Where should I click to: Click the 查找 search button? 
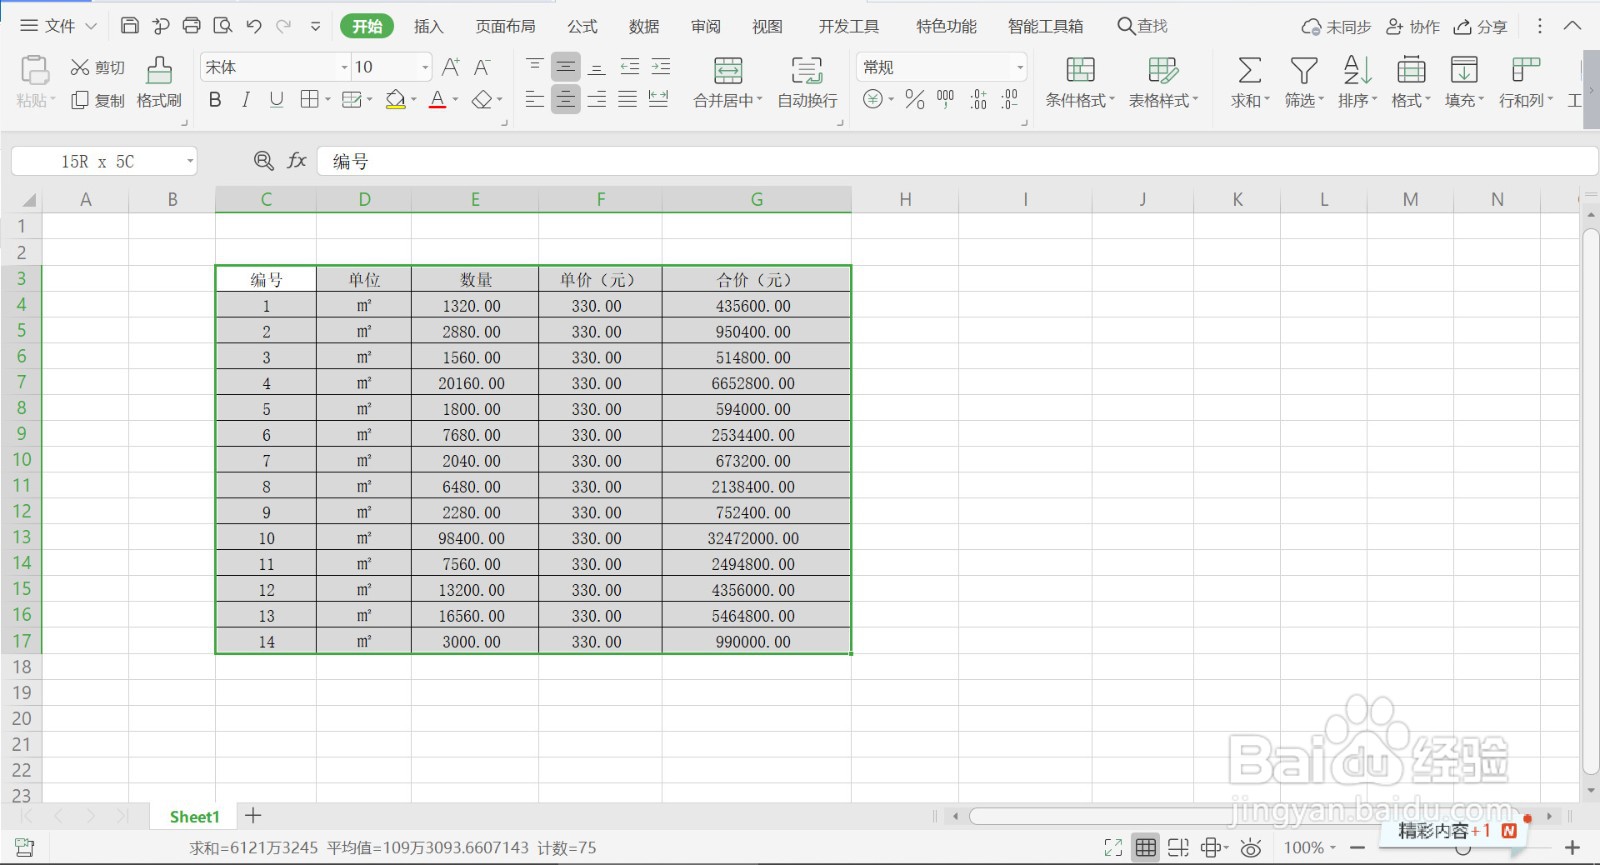[1143, 26]
